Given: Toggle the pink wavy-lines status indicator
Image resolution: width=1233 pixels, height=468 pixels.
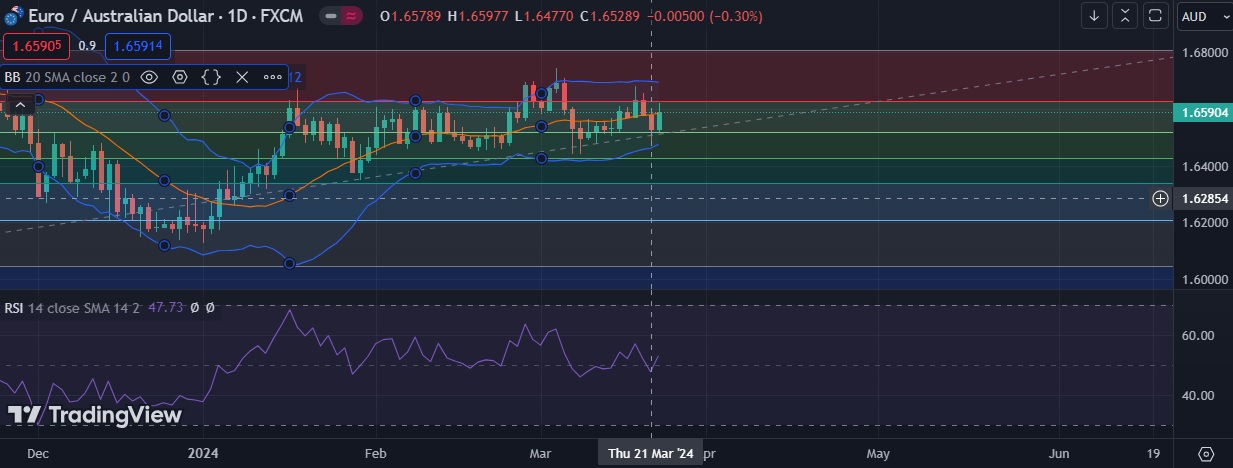Looking at the screenshot, I should 351,17.
